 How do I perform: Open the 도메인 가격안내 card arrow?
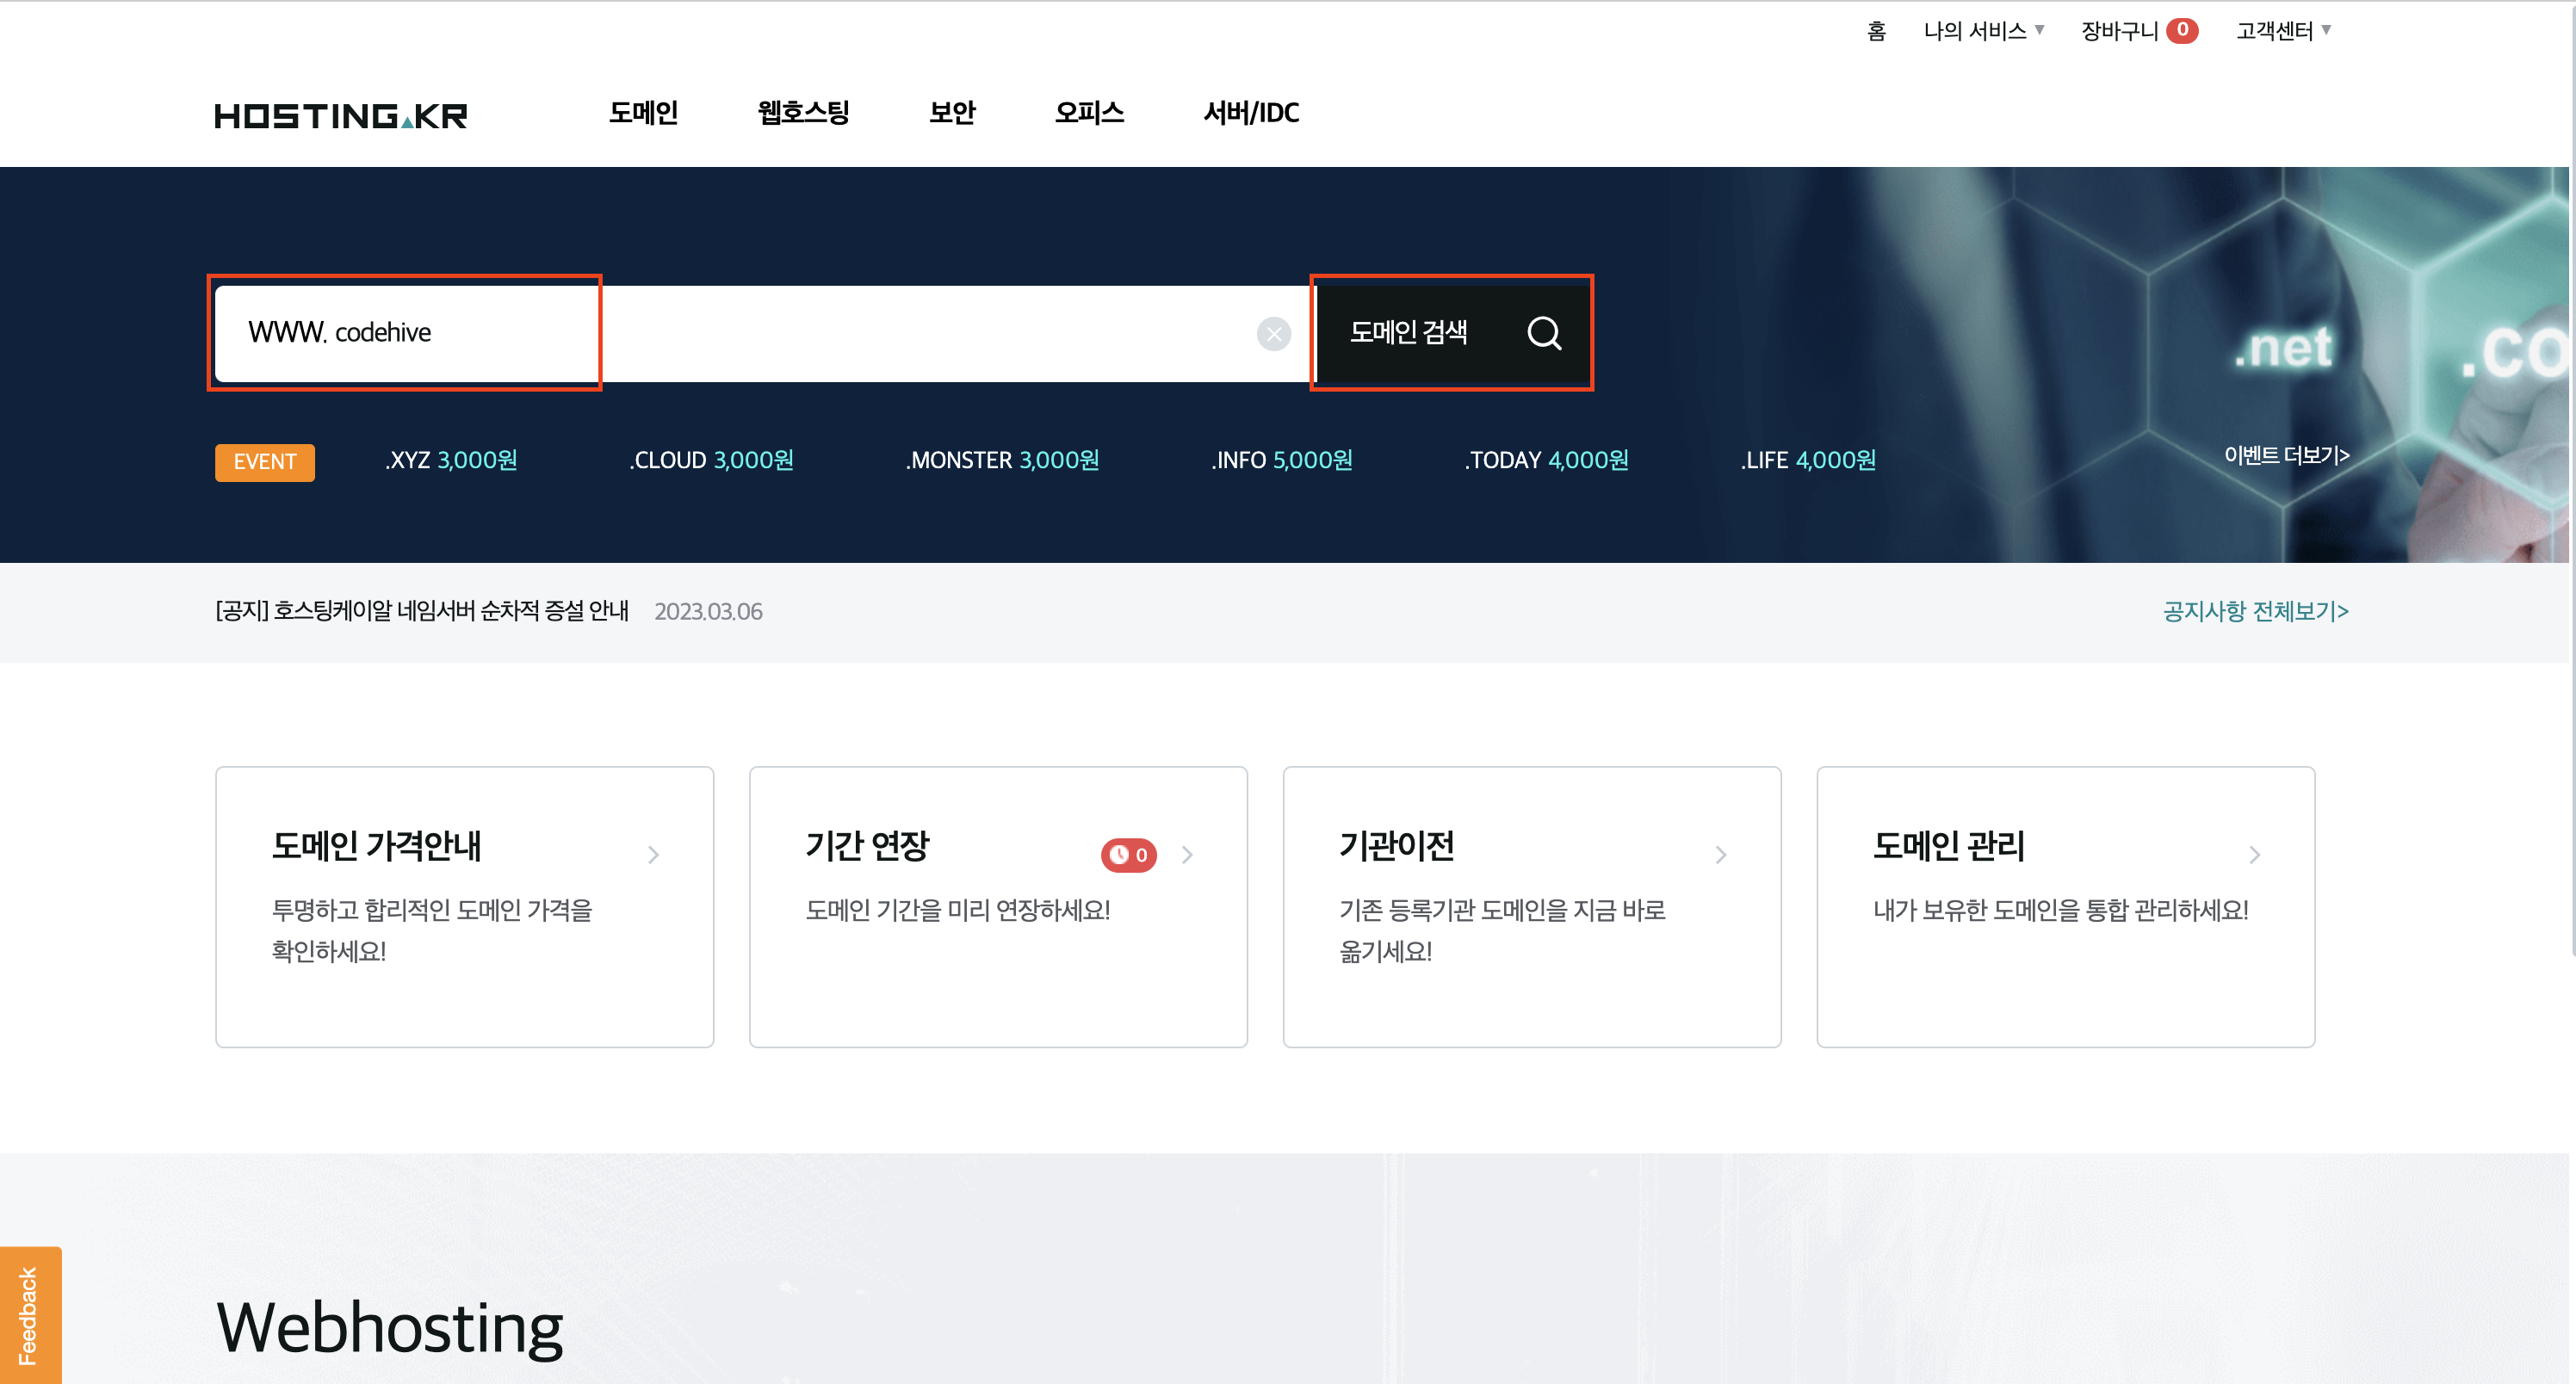coord(653,855)
